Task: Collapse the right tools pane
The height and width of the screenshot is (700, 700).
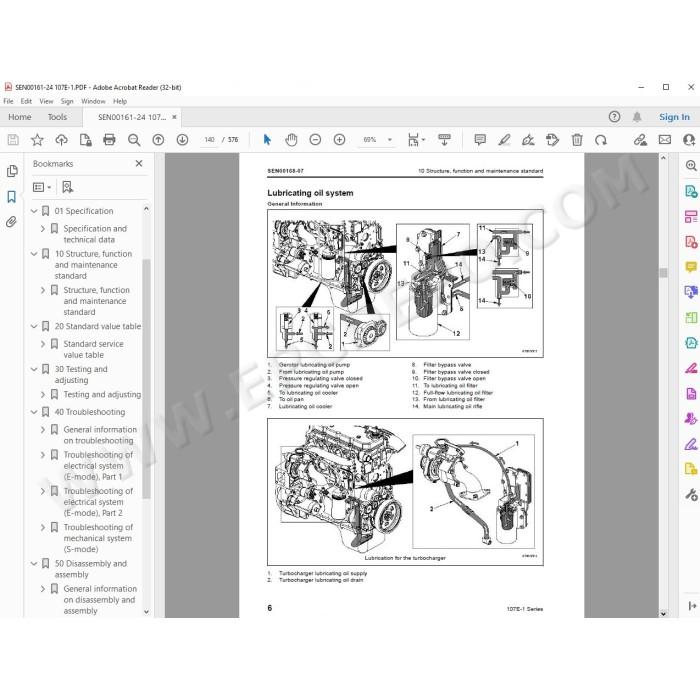Action: click(x=692, y=606)
